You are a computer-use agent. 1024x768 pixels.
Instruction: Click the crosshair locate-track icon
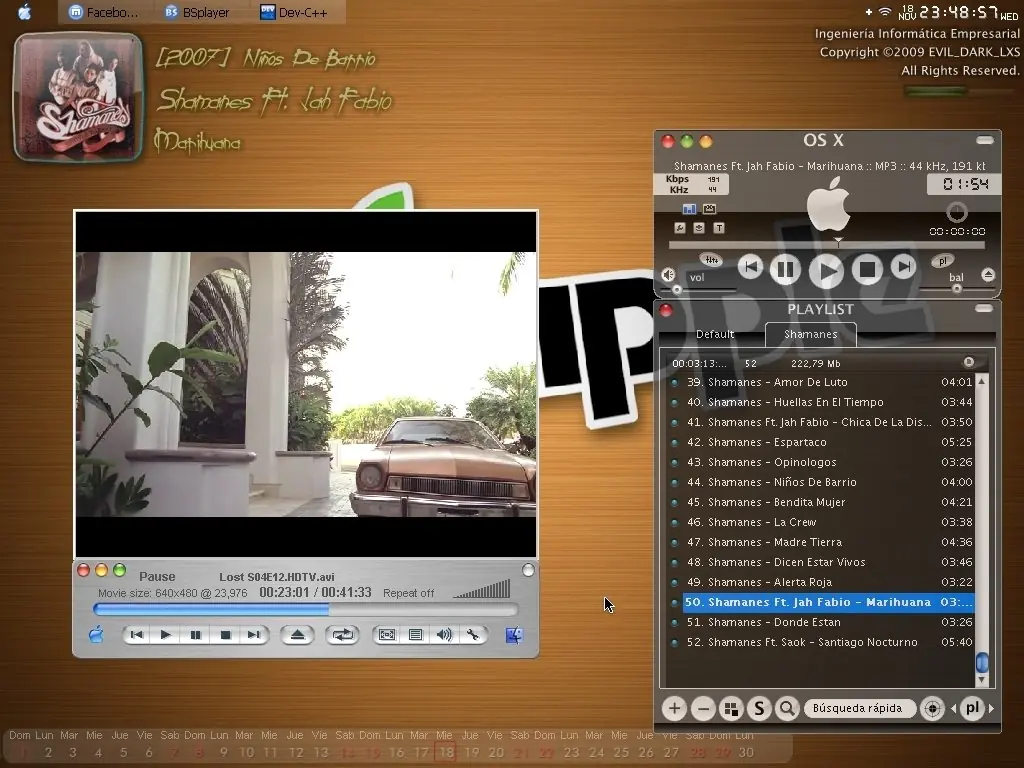(933, 709)
